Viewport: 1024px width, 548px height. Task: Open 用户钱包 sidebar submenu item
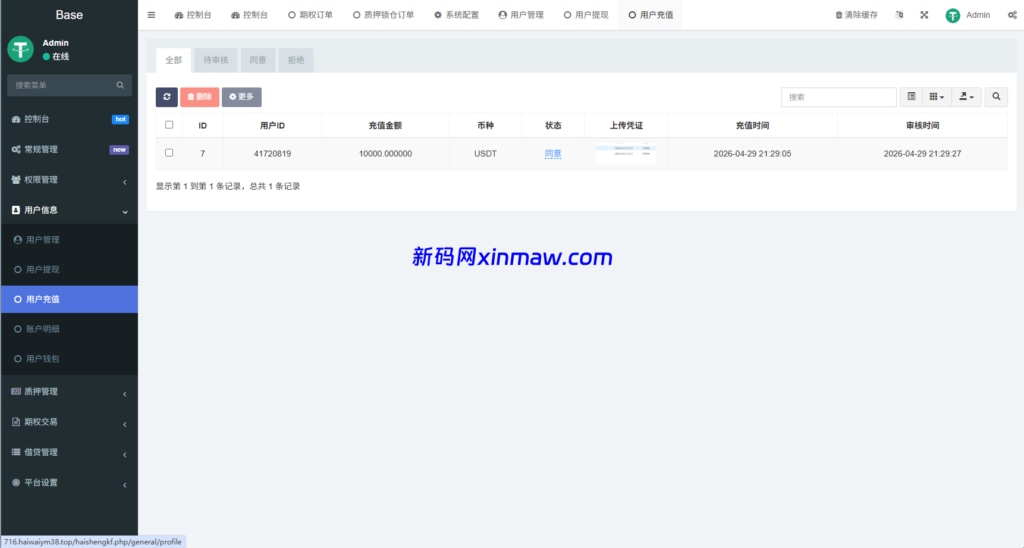coord(69,359)
